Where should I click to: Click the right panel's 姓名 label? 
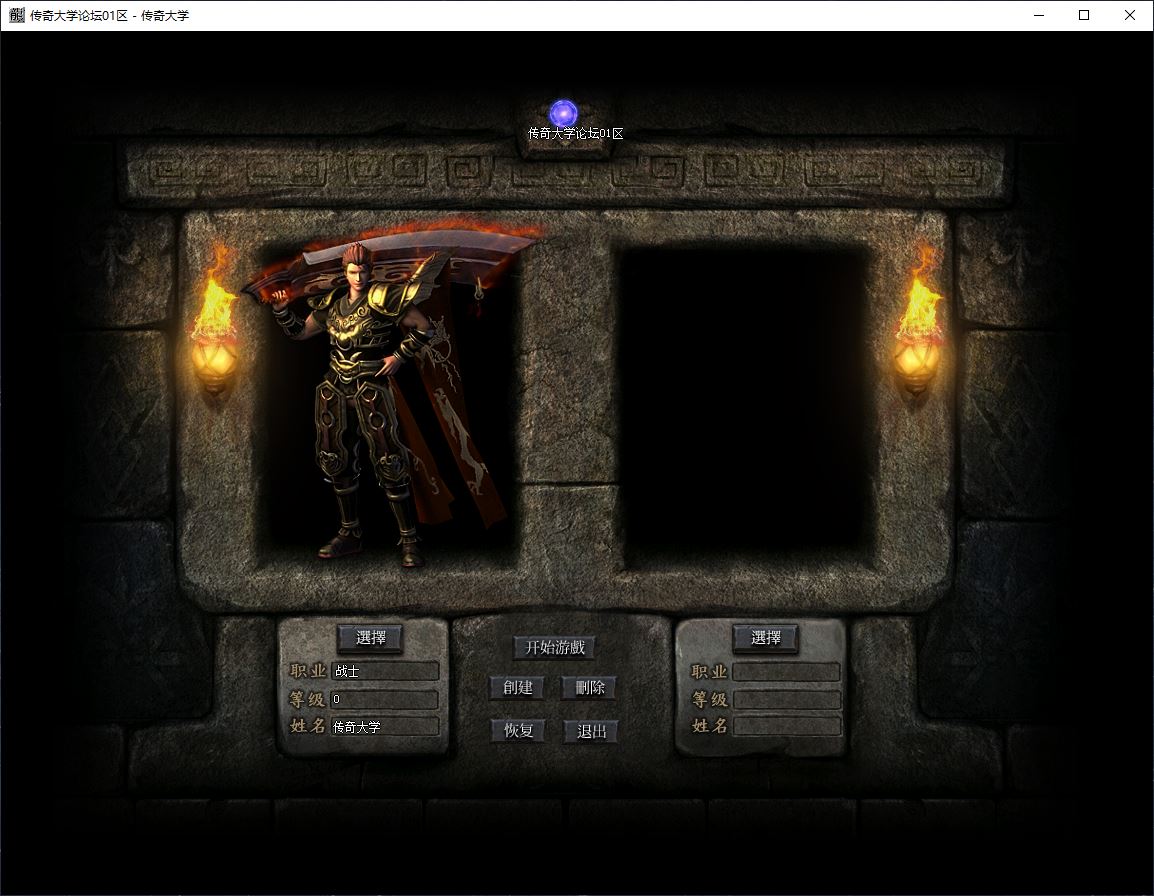point(709,726)
